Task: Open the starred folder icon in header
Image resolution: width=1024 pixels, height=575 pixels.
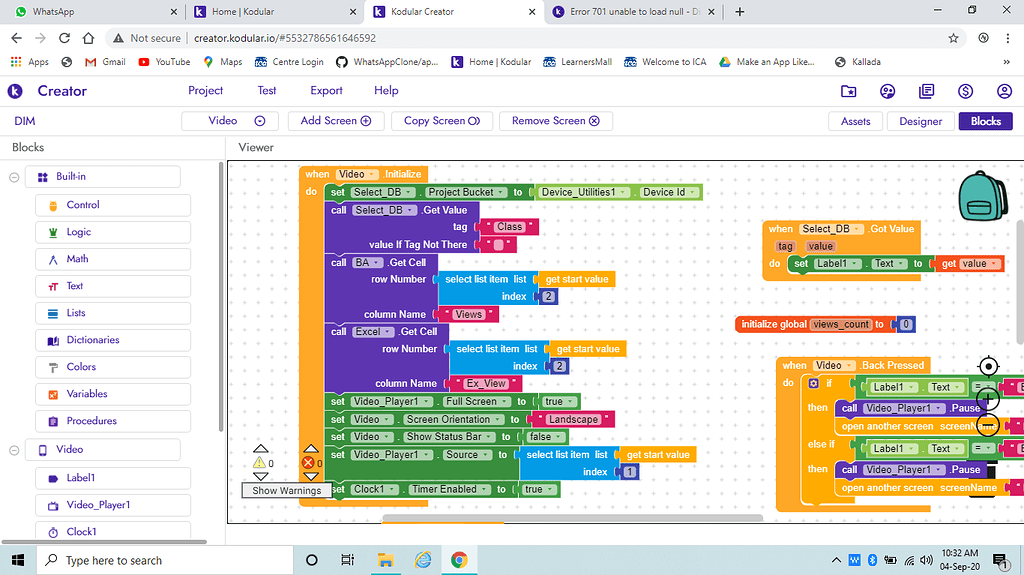Action: (848, 91)
